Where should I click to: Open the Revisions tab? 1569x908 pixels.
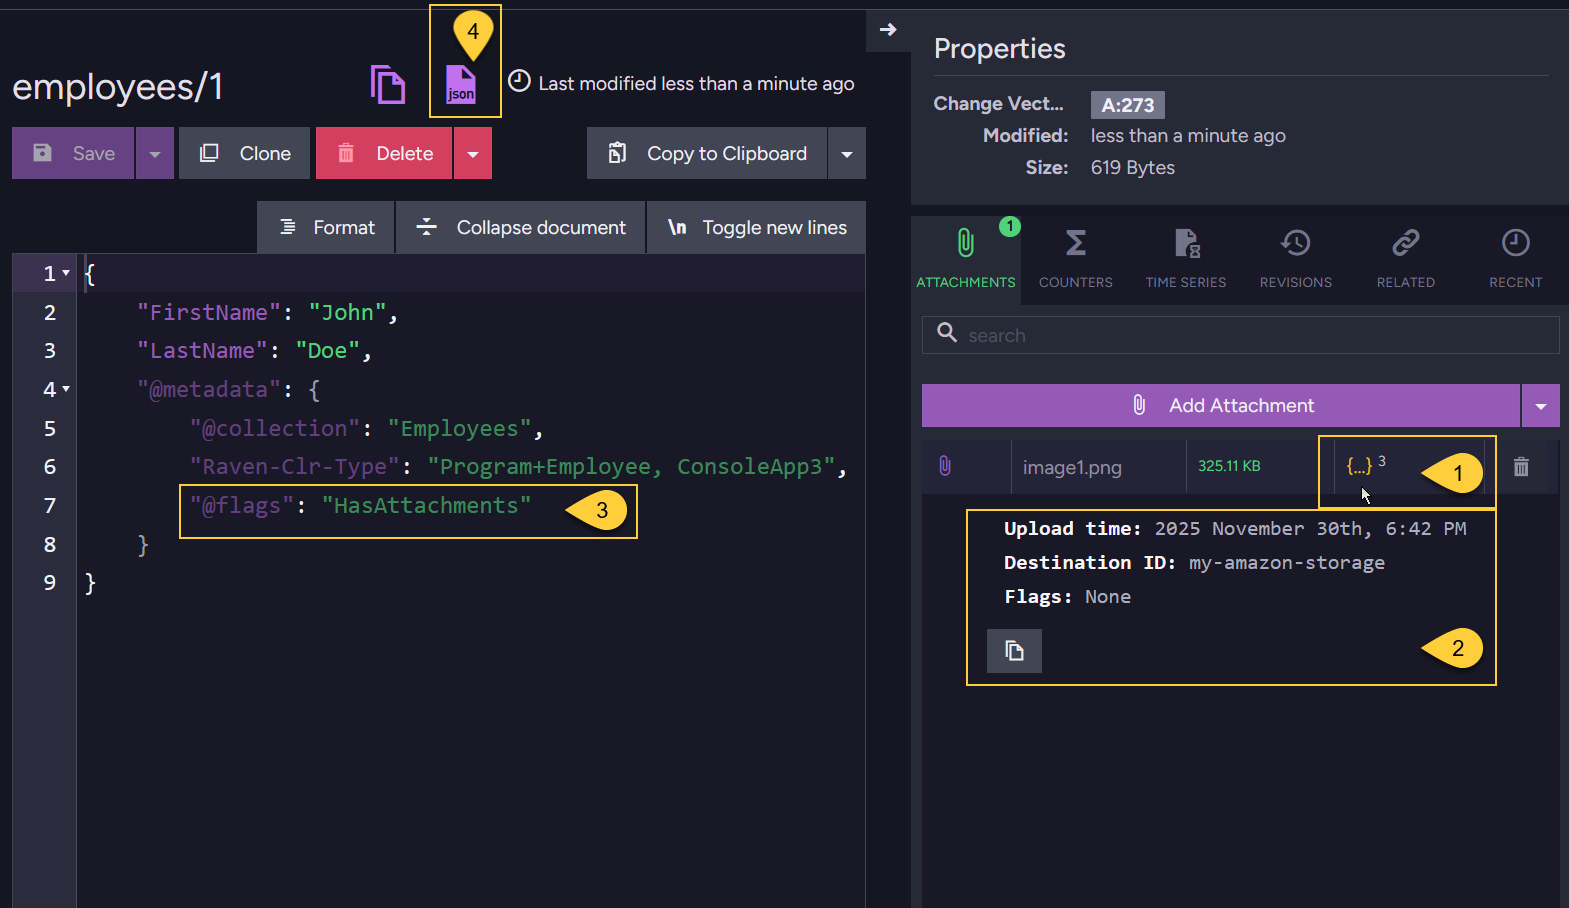pyautogui.click(x=1295, y=258)
